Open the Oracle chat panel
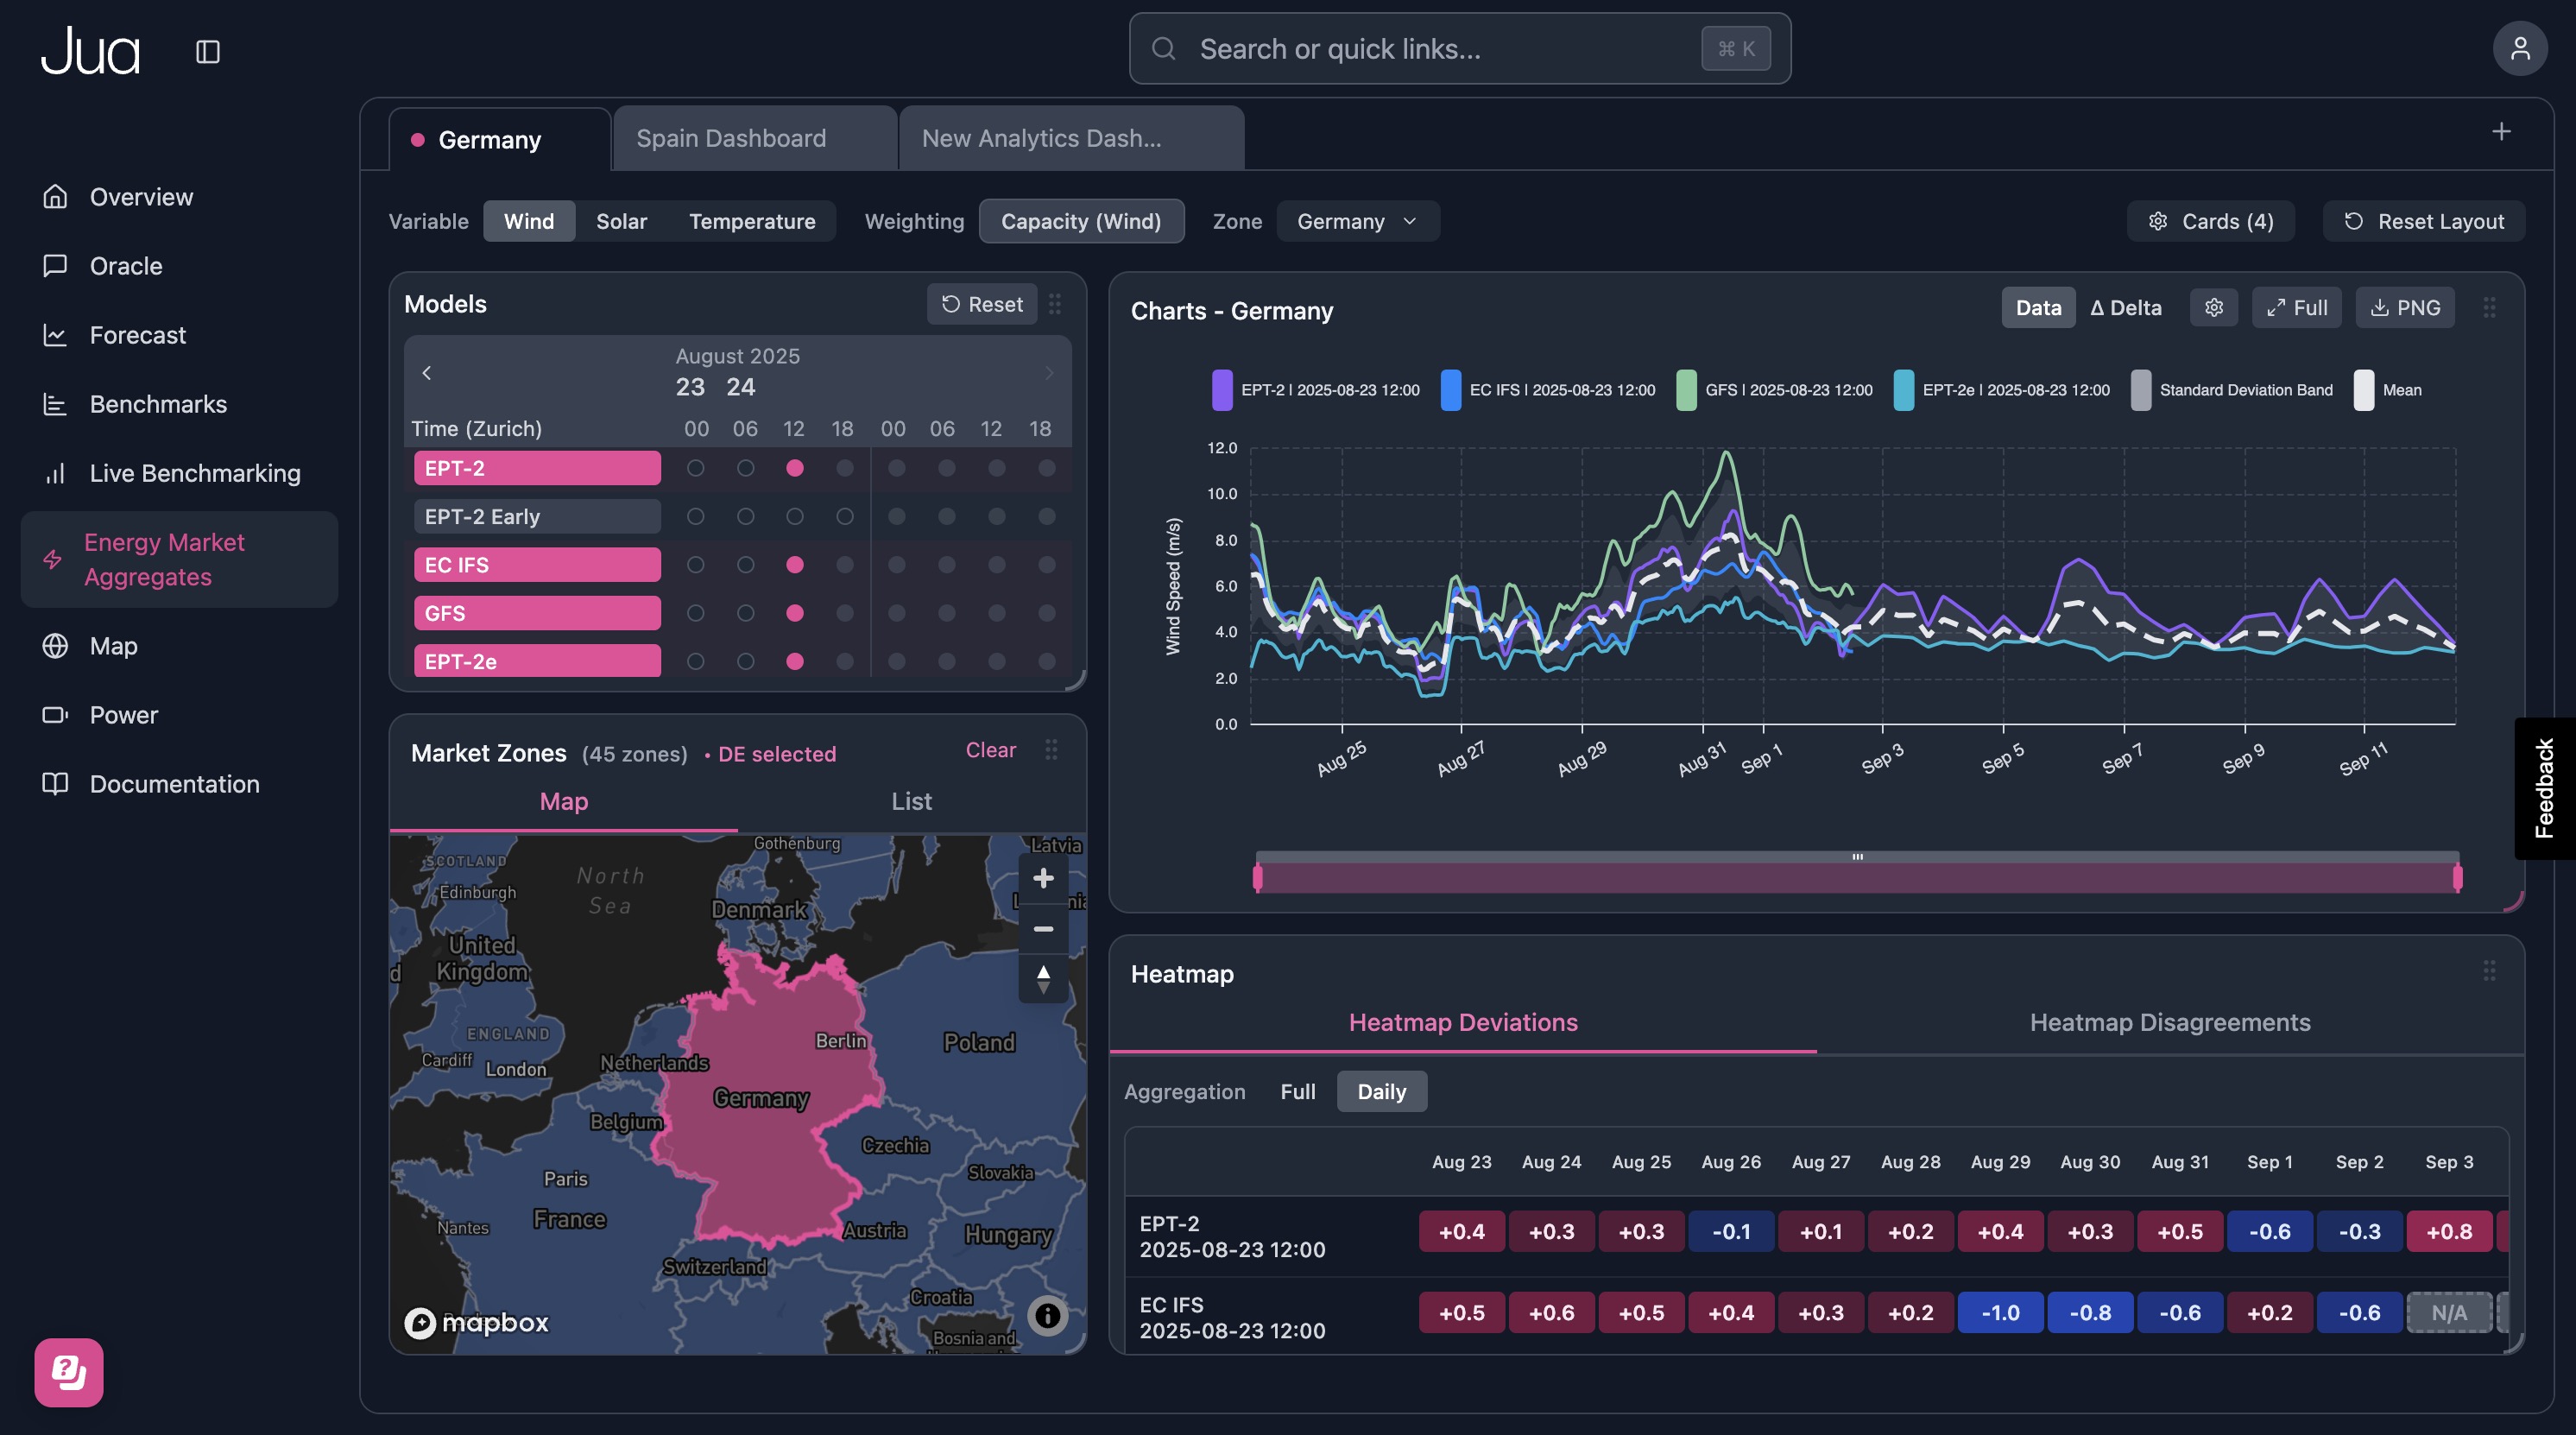This screenshot has width=2576, height=1435. (125, 265)
